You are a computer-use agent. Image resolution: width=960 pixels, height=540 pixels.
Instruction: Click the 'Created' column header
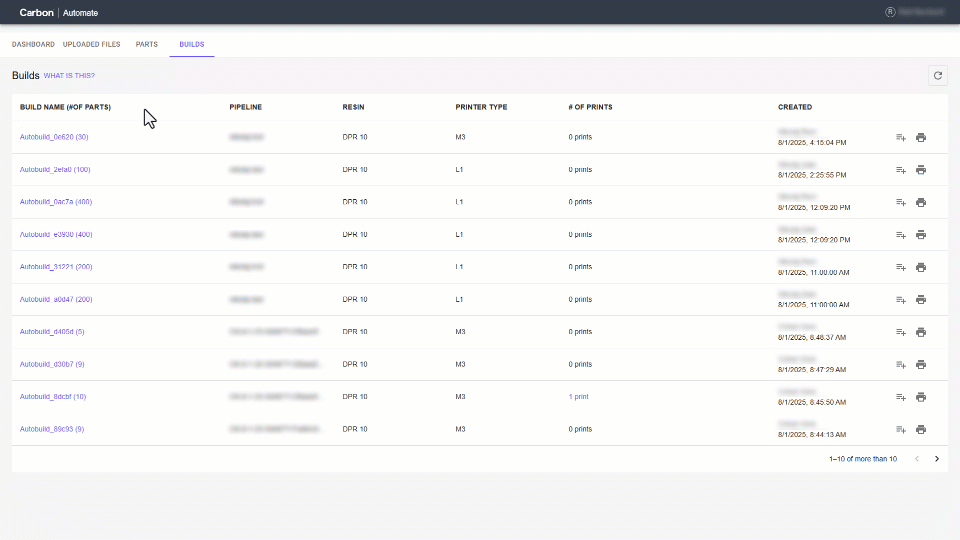click(795, 107)
